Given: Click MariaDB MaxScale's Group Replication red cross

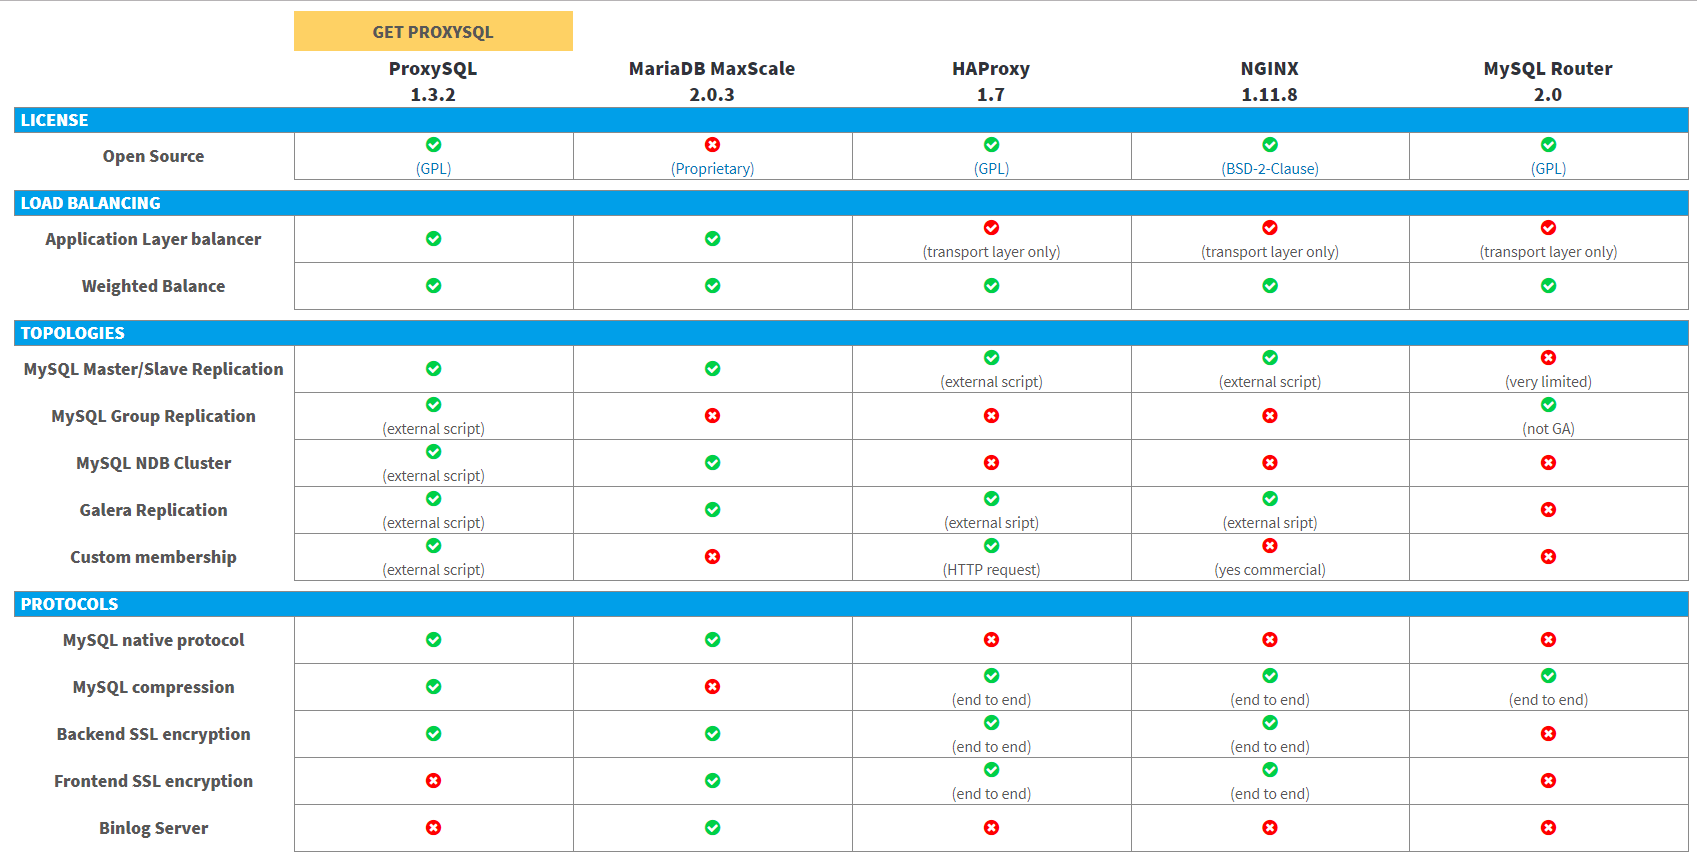Looking at the screenshot, I should 712,416.
